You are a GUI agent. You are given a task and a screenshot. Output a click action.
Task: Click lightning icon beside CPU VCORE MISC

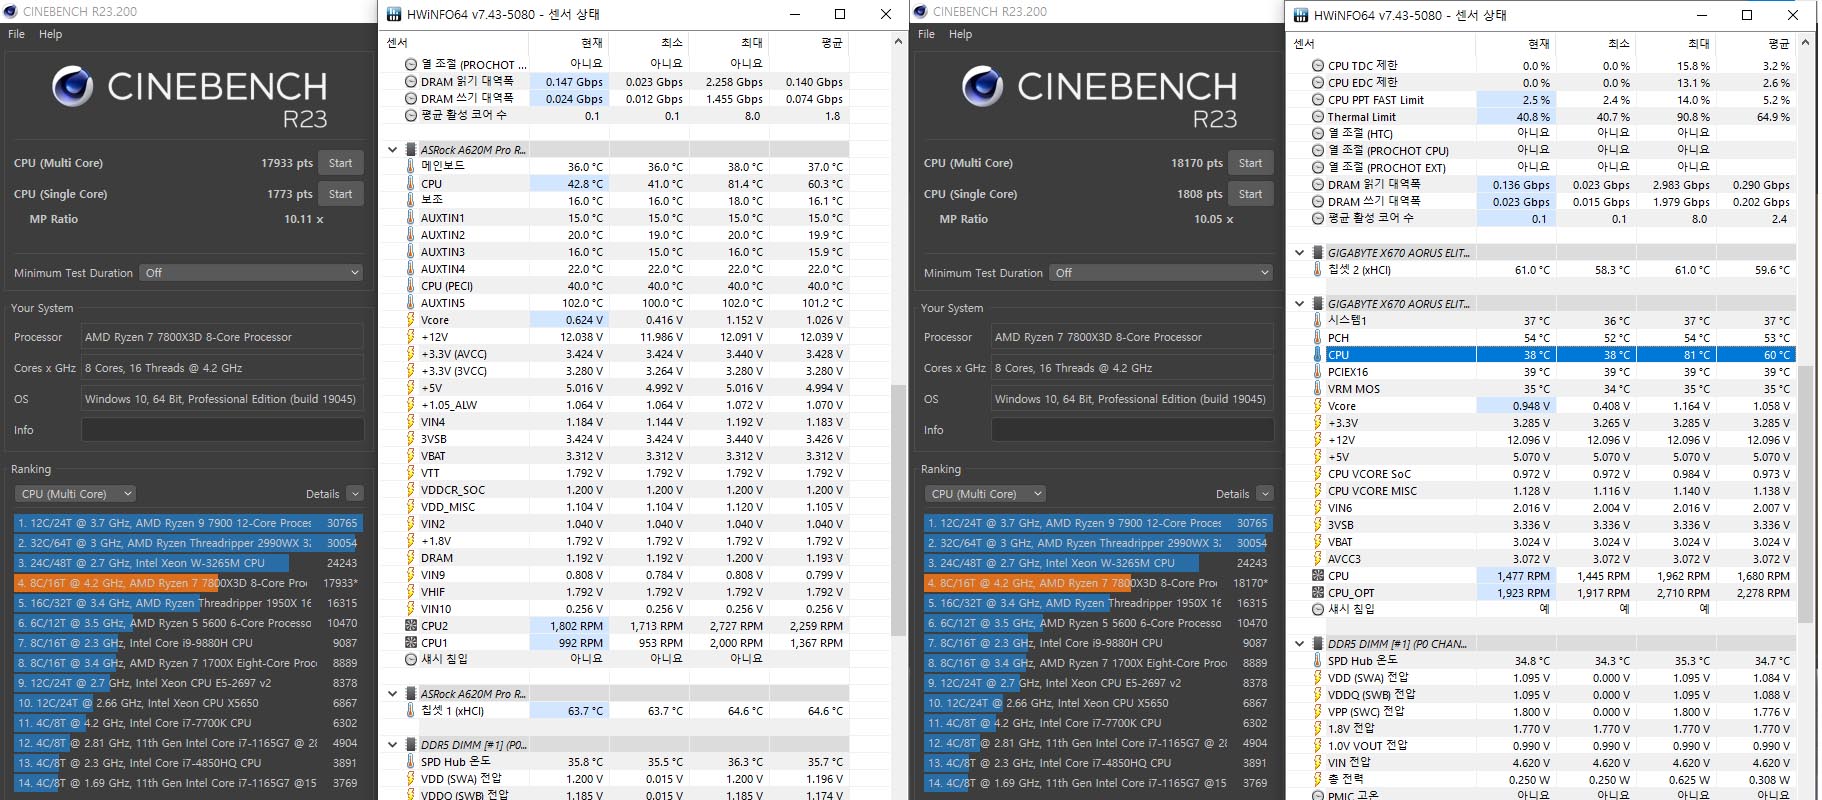(x=1318, y=490)
